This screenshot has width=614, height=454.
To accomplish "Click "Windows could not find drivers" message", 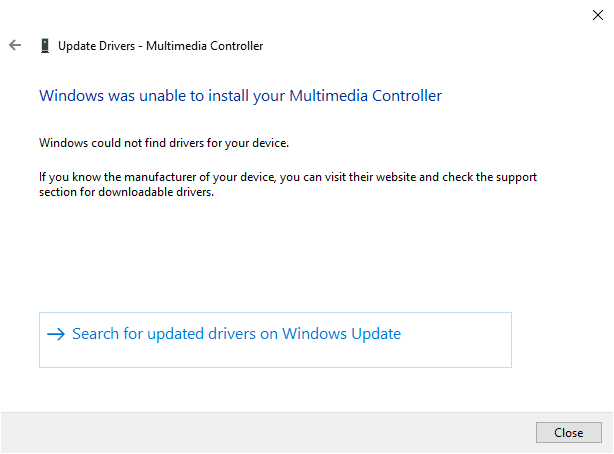I will point(164,143).
